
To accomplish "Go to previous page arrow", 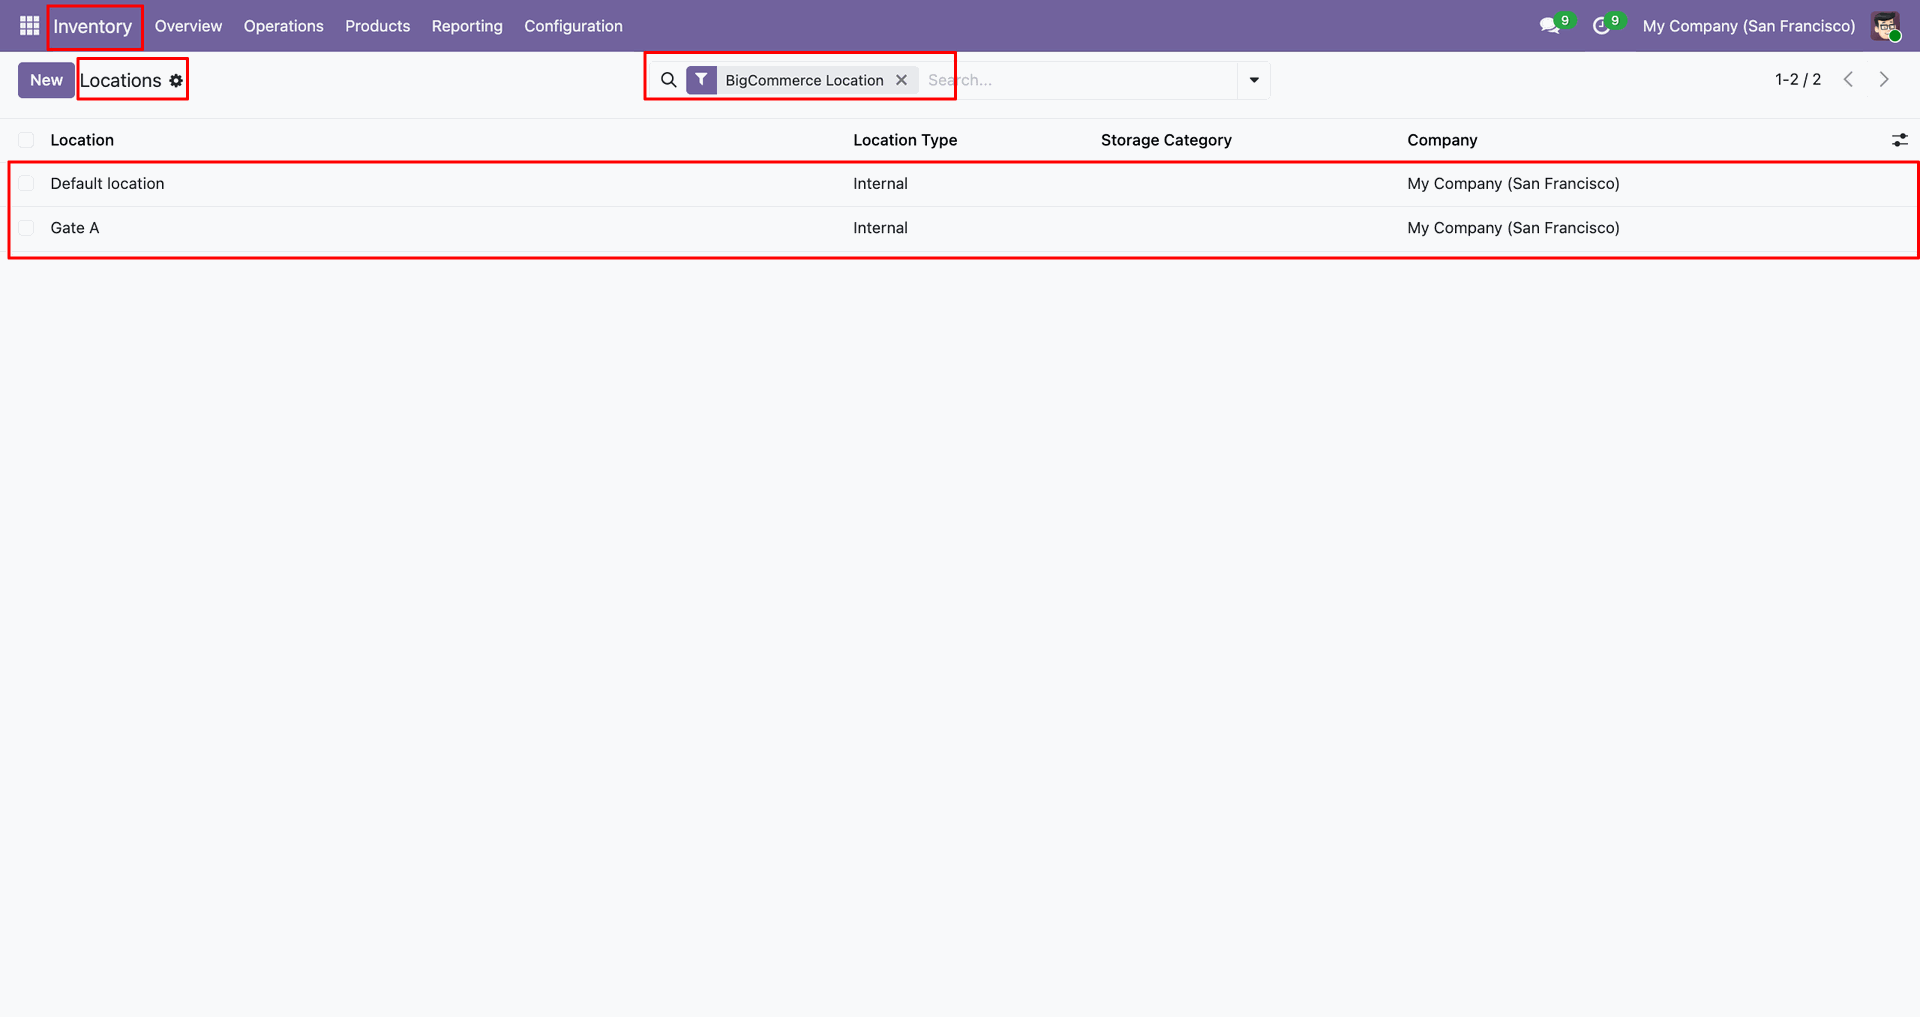I will click(x=1848, y=80).
